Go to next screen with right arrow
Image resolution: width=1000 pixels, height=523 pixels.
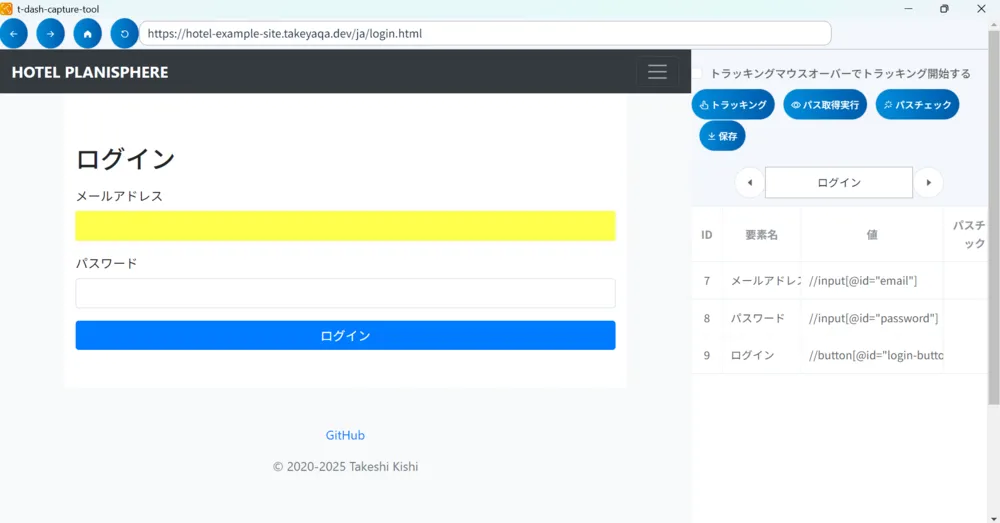(928, 183)
